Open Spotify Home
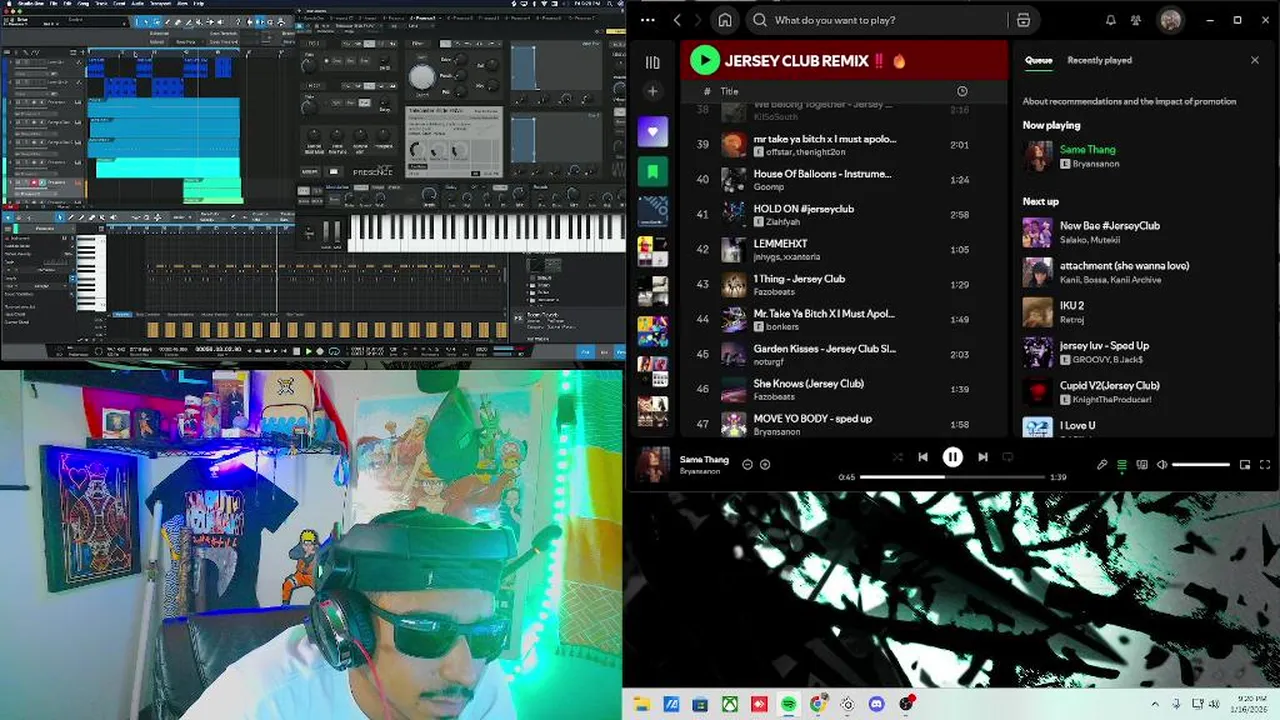Viewport: 1280px width, 720px height. 725,20
